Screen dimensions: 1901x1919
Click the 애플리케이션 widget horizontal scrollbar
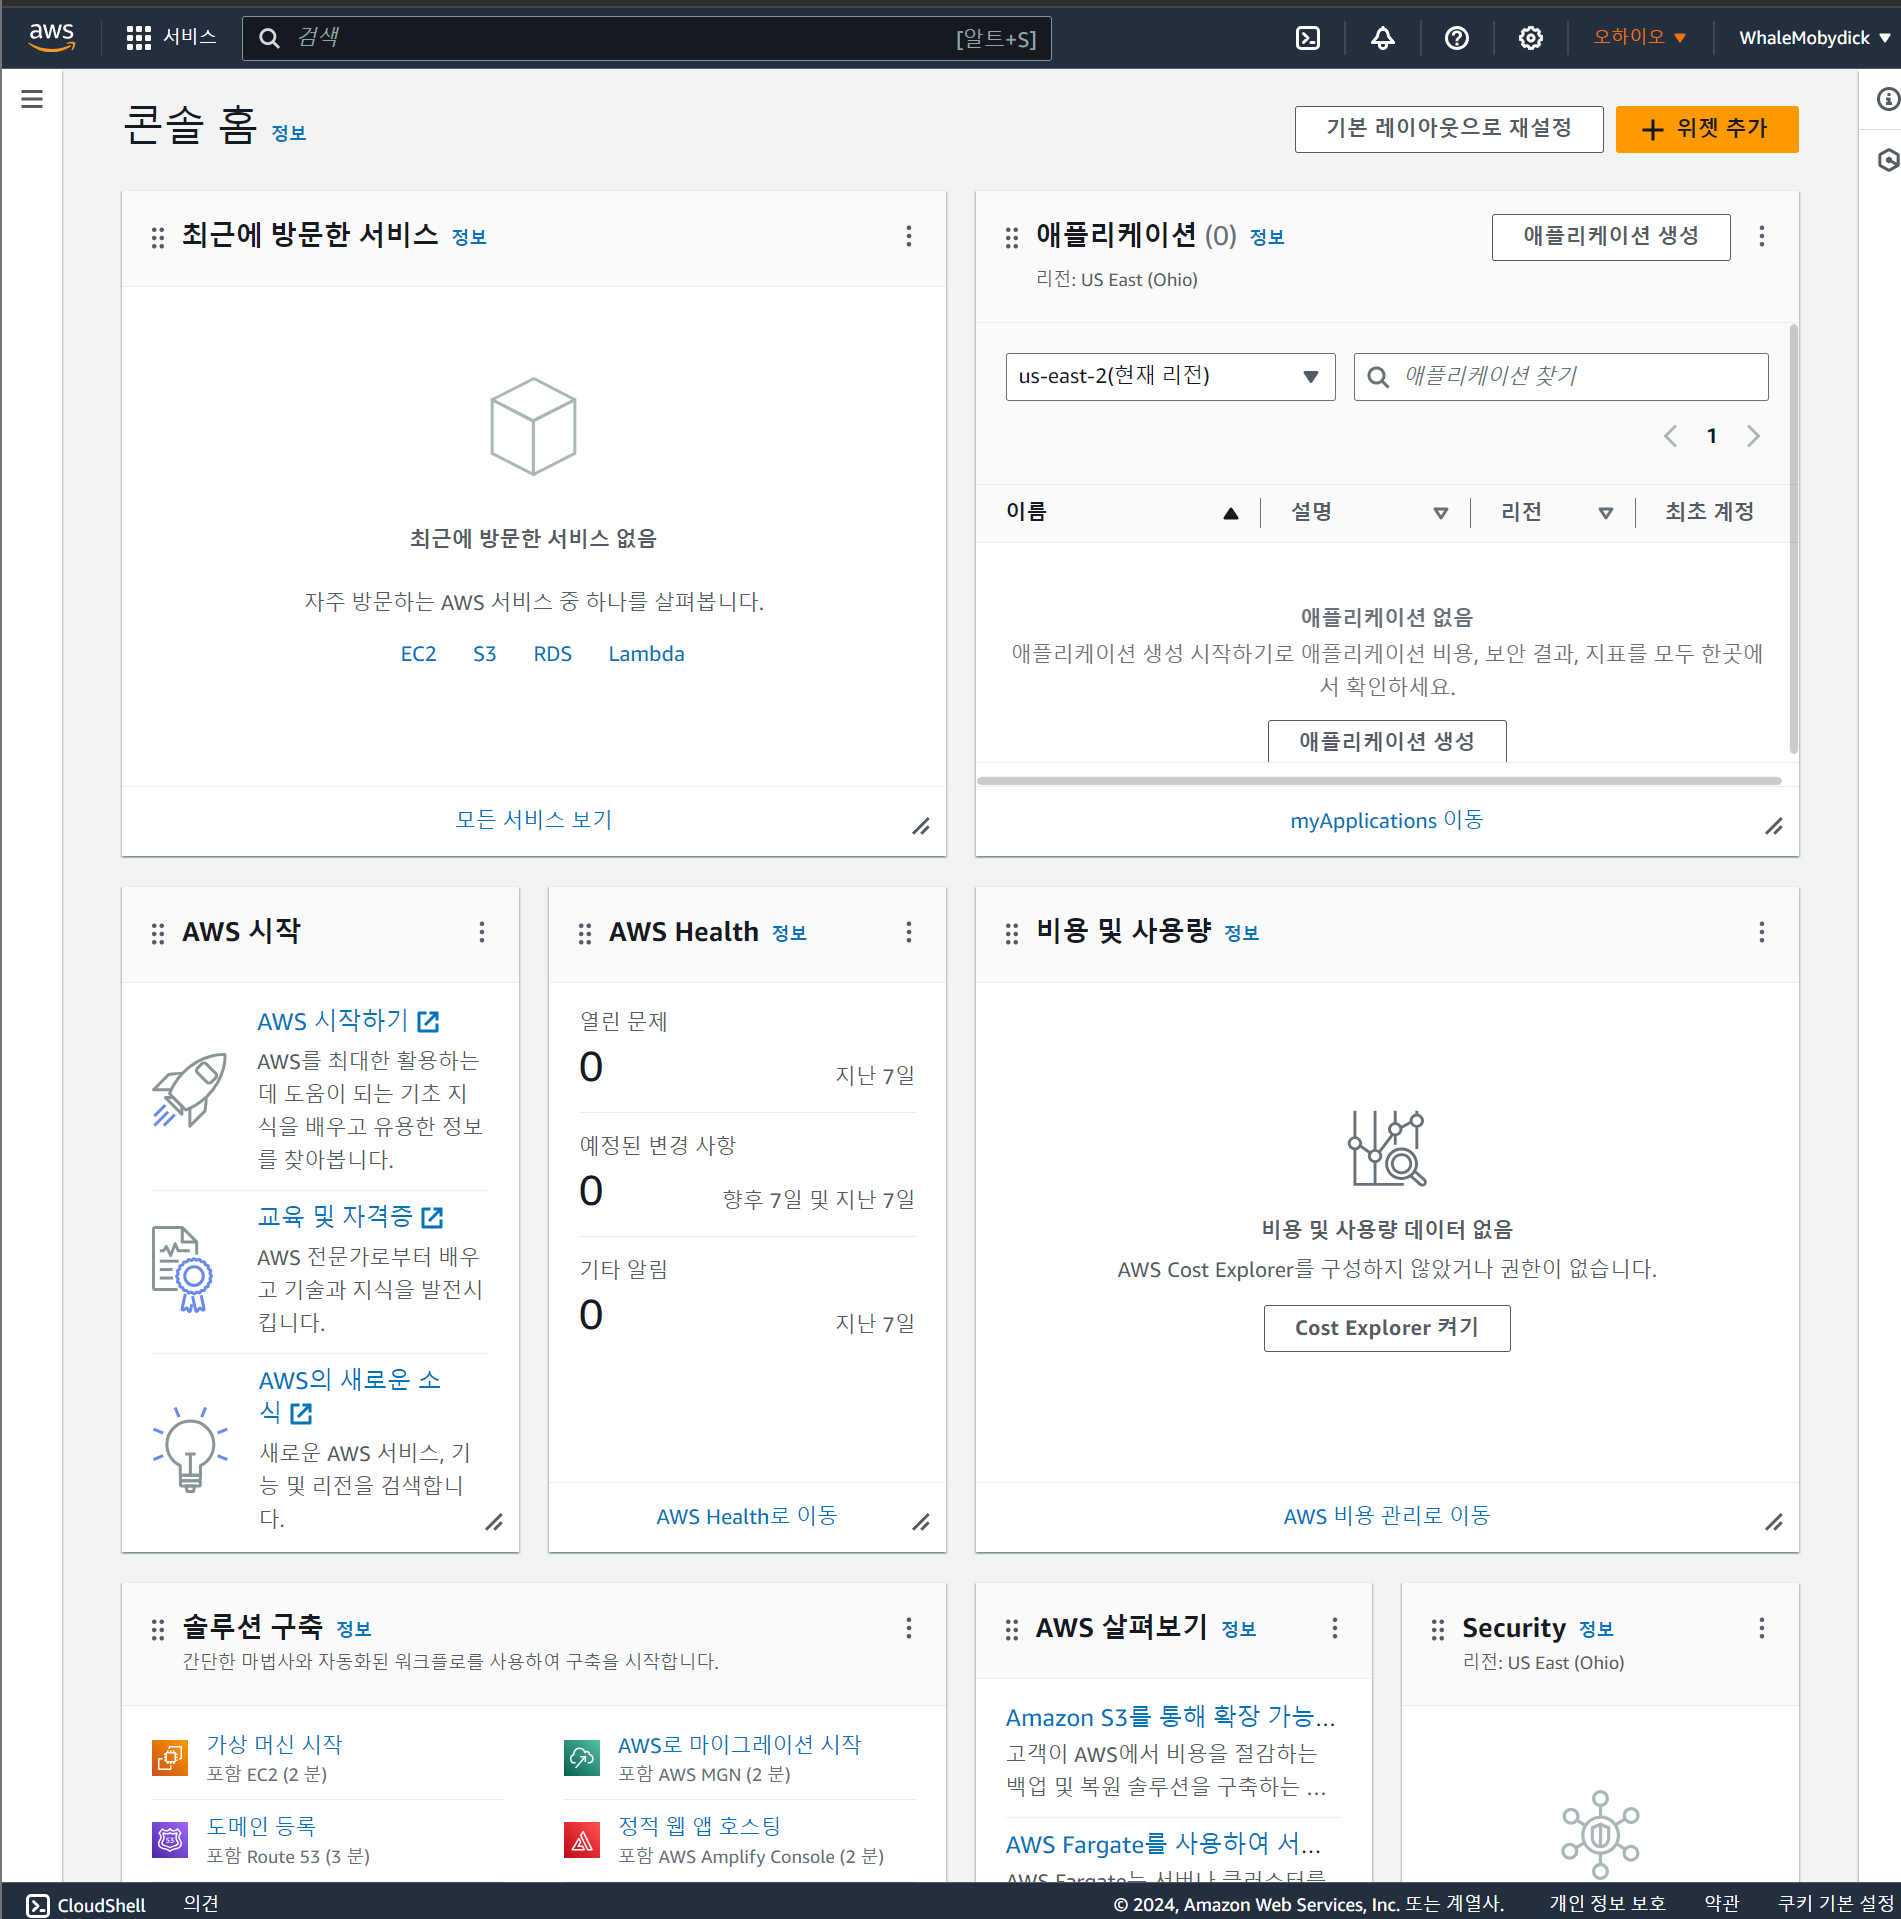click(1380, 781)
